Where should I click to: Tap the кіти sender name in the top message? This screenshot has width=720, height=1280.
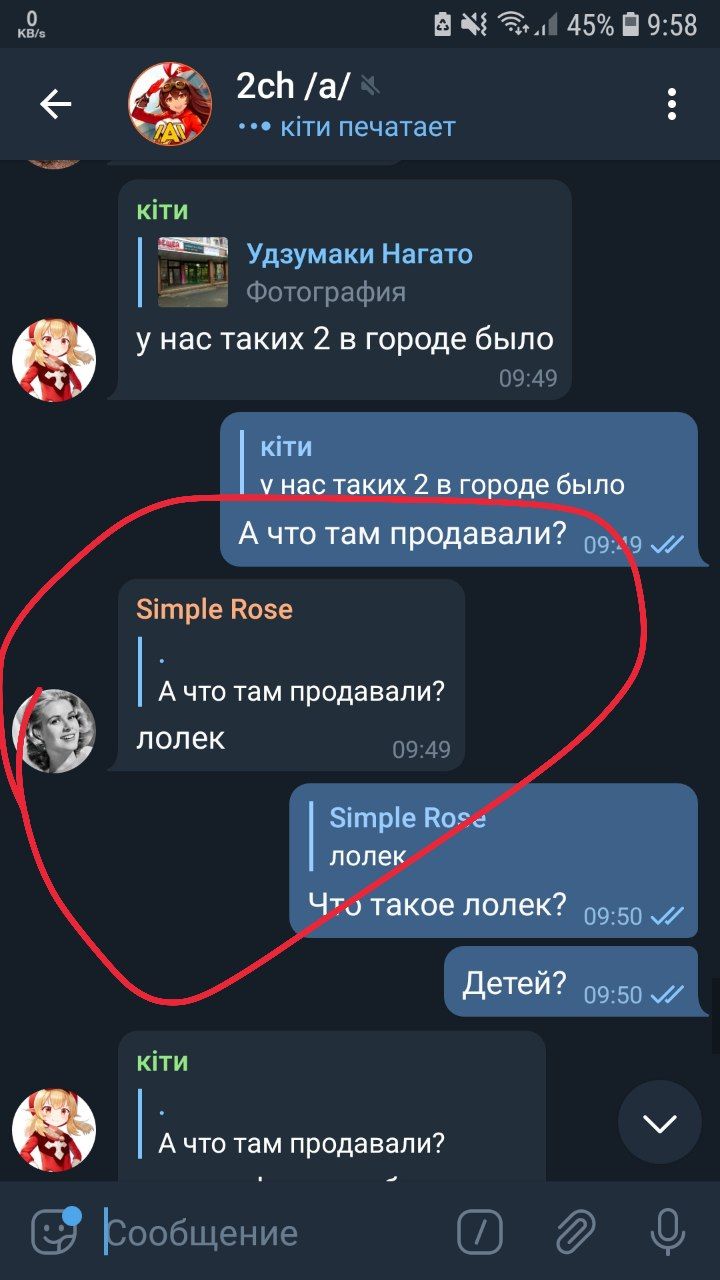(x=162, y=210)
